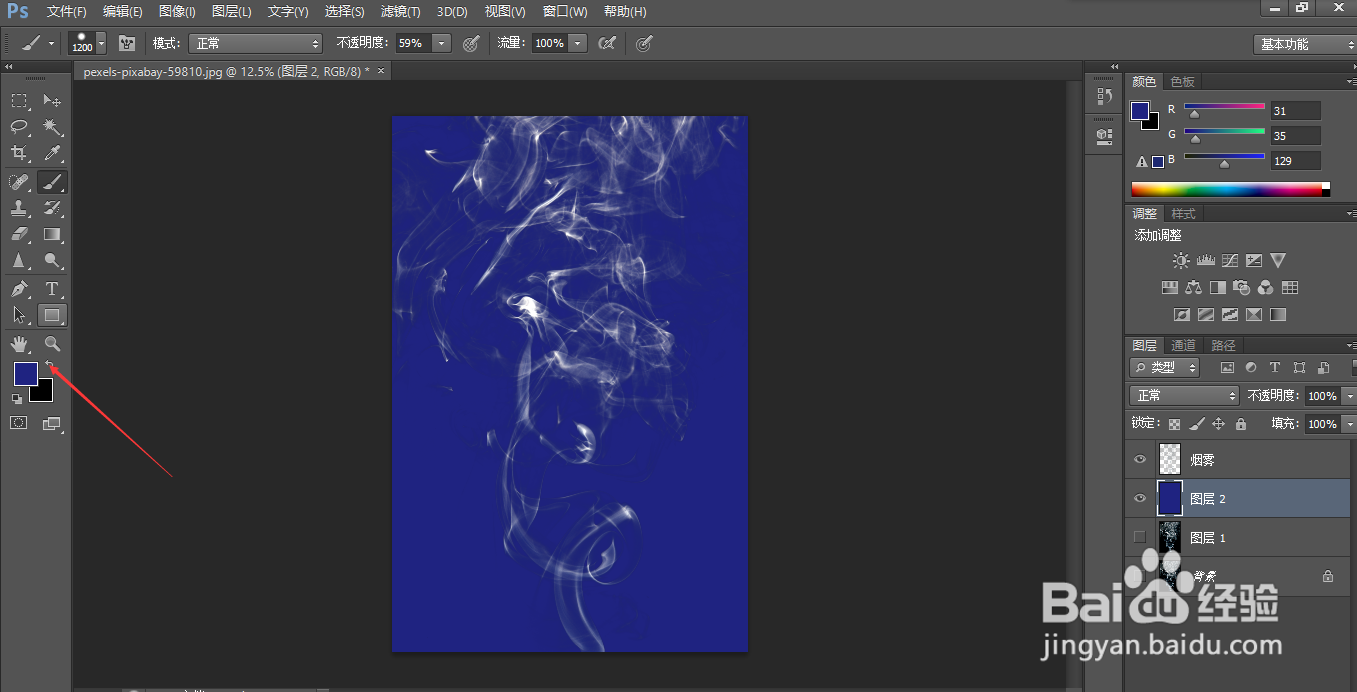Viewport: 1357px width, 692px height.
Task: Select the Pen tool
Action: (19, 289)
